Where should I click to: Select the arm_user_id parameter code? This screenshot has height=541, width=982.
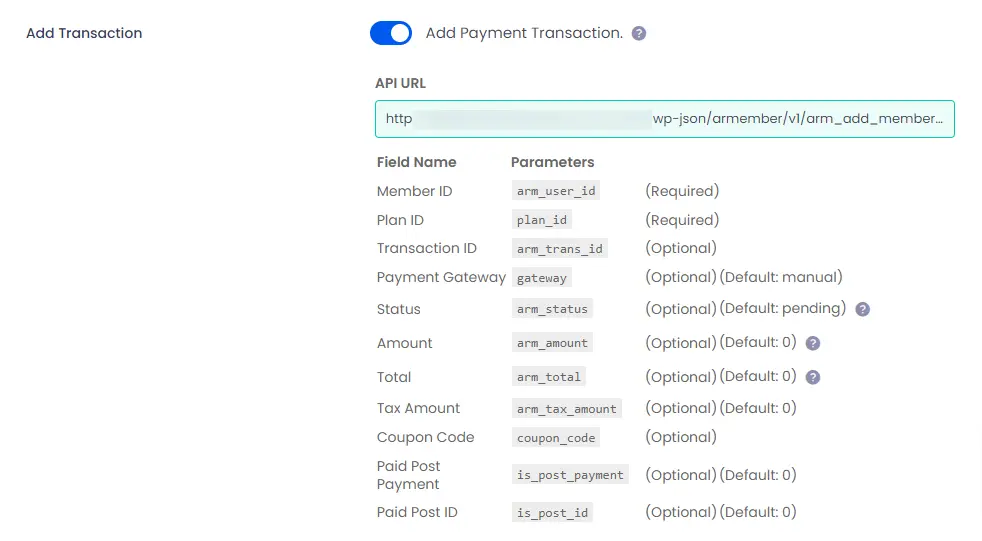pos(556,191)
